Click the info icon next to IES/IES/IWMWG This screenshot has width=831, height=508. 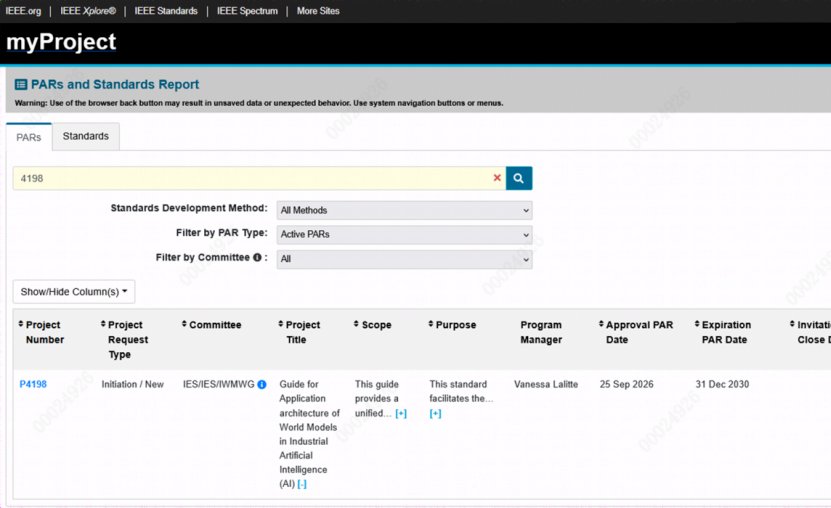coord(262,385)
